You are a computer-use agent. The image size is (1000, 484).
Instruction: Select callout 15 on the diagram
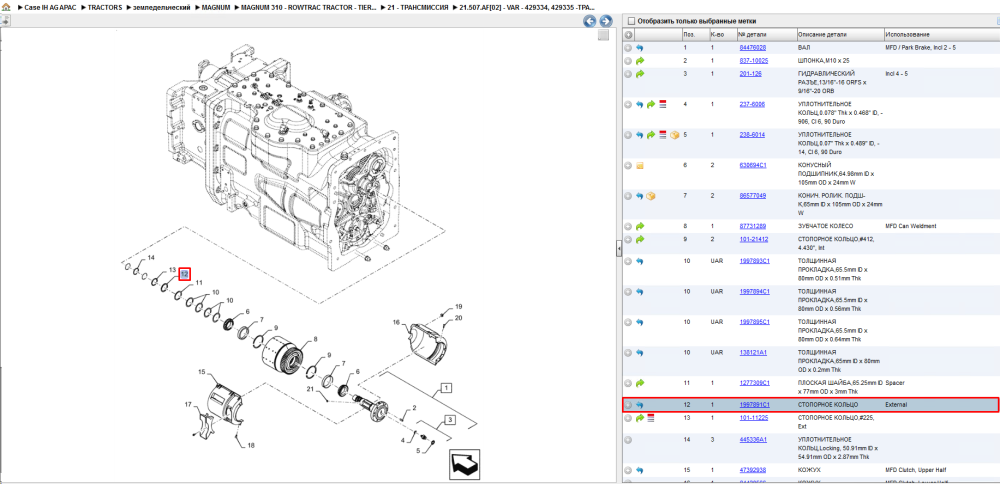202,372
